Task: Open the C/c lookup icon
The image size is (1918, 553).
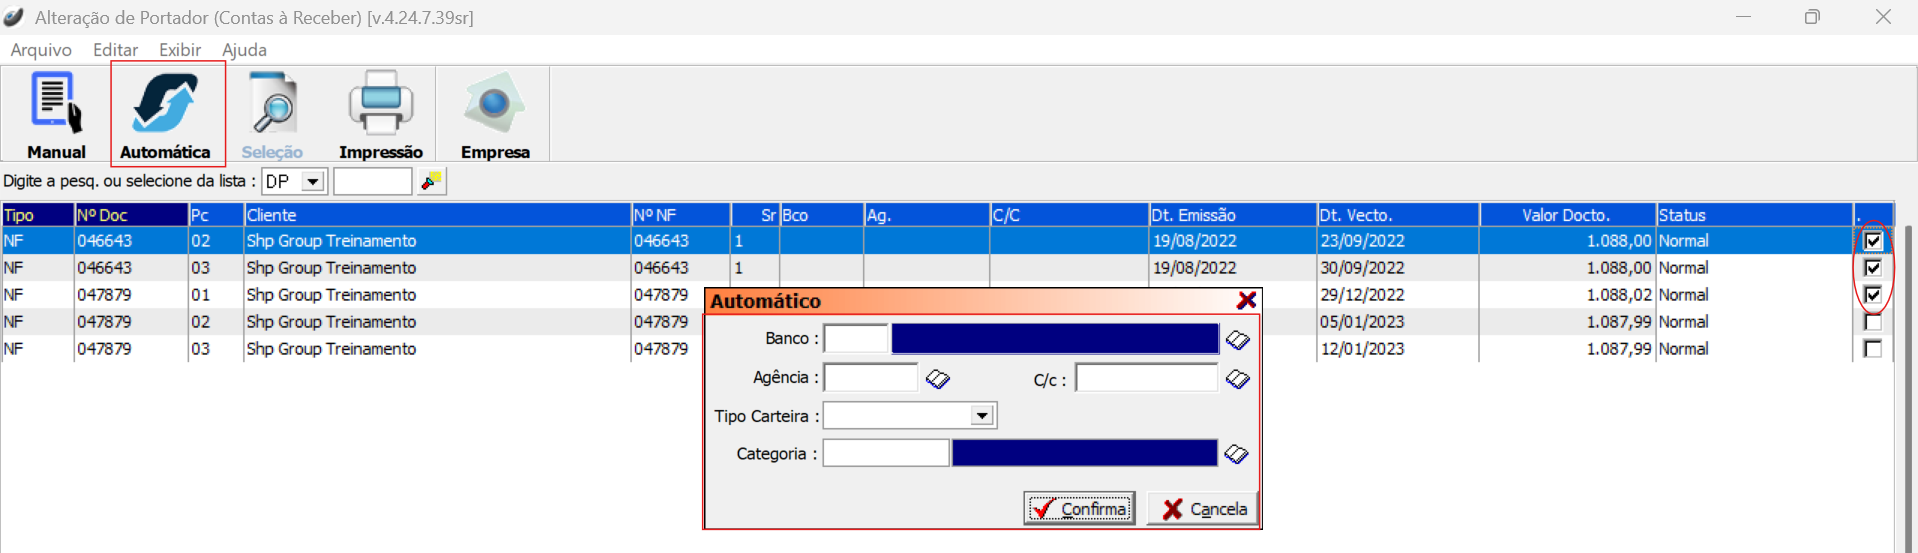Action: [x=1237, y=379]
